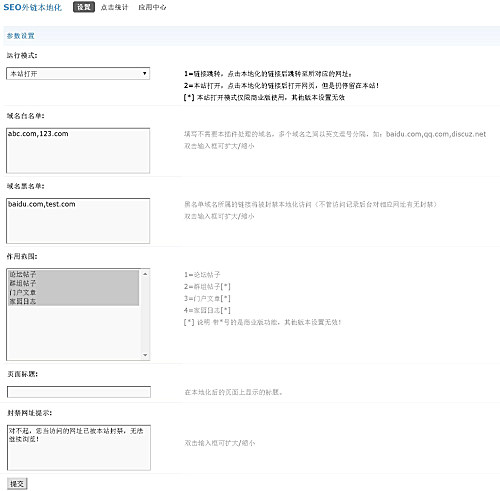Click the 域名黑名单 label
This screenshot has width=500, height=491.
tap(25, 186)
